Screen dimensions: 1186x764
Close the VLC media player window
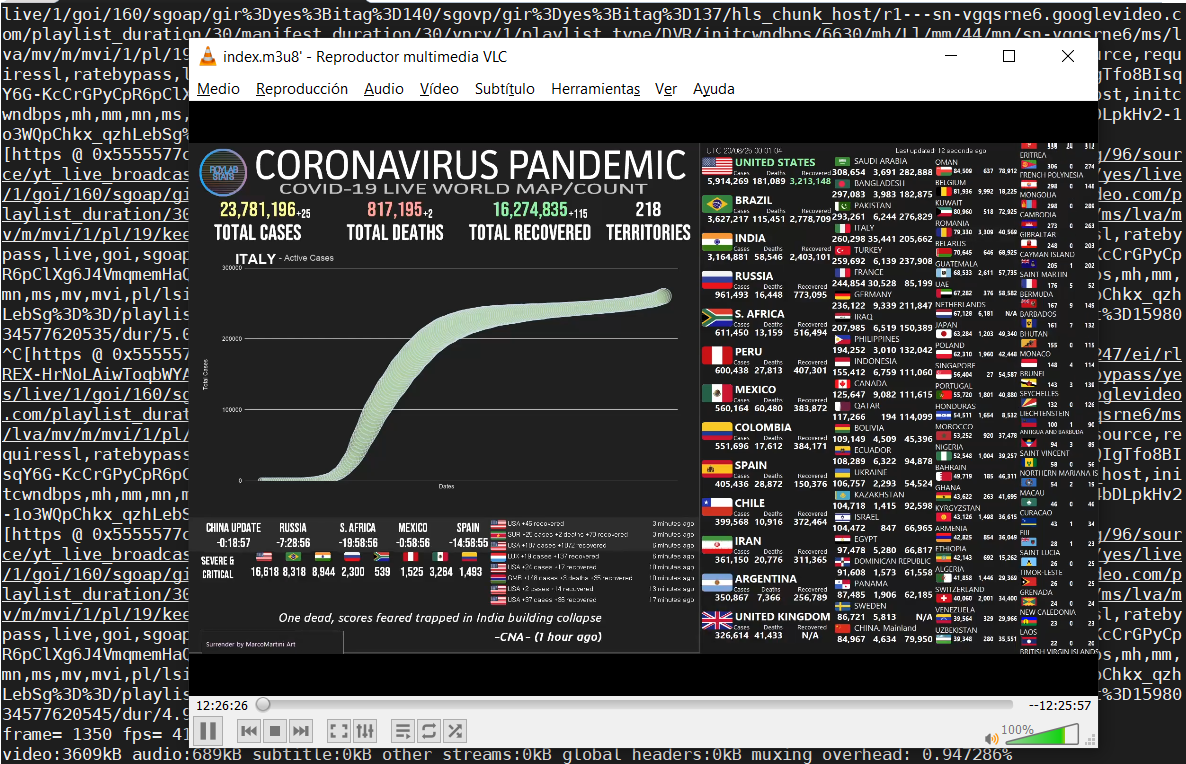[1067, 56]
